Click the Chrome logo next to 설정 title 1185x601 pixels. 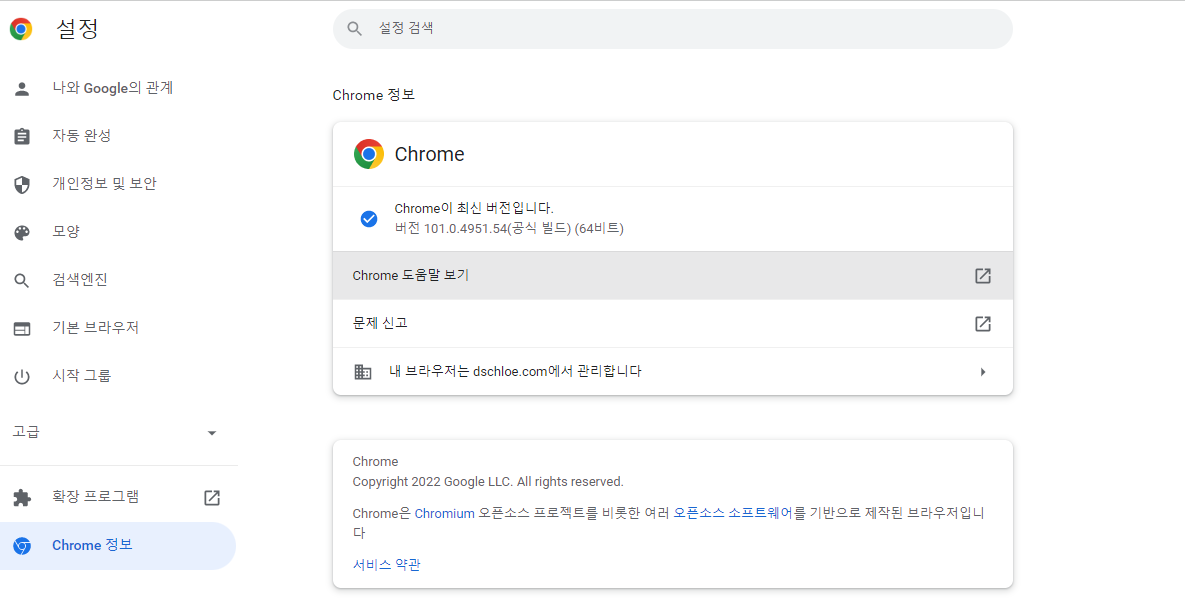point(21,29)
